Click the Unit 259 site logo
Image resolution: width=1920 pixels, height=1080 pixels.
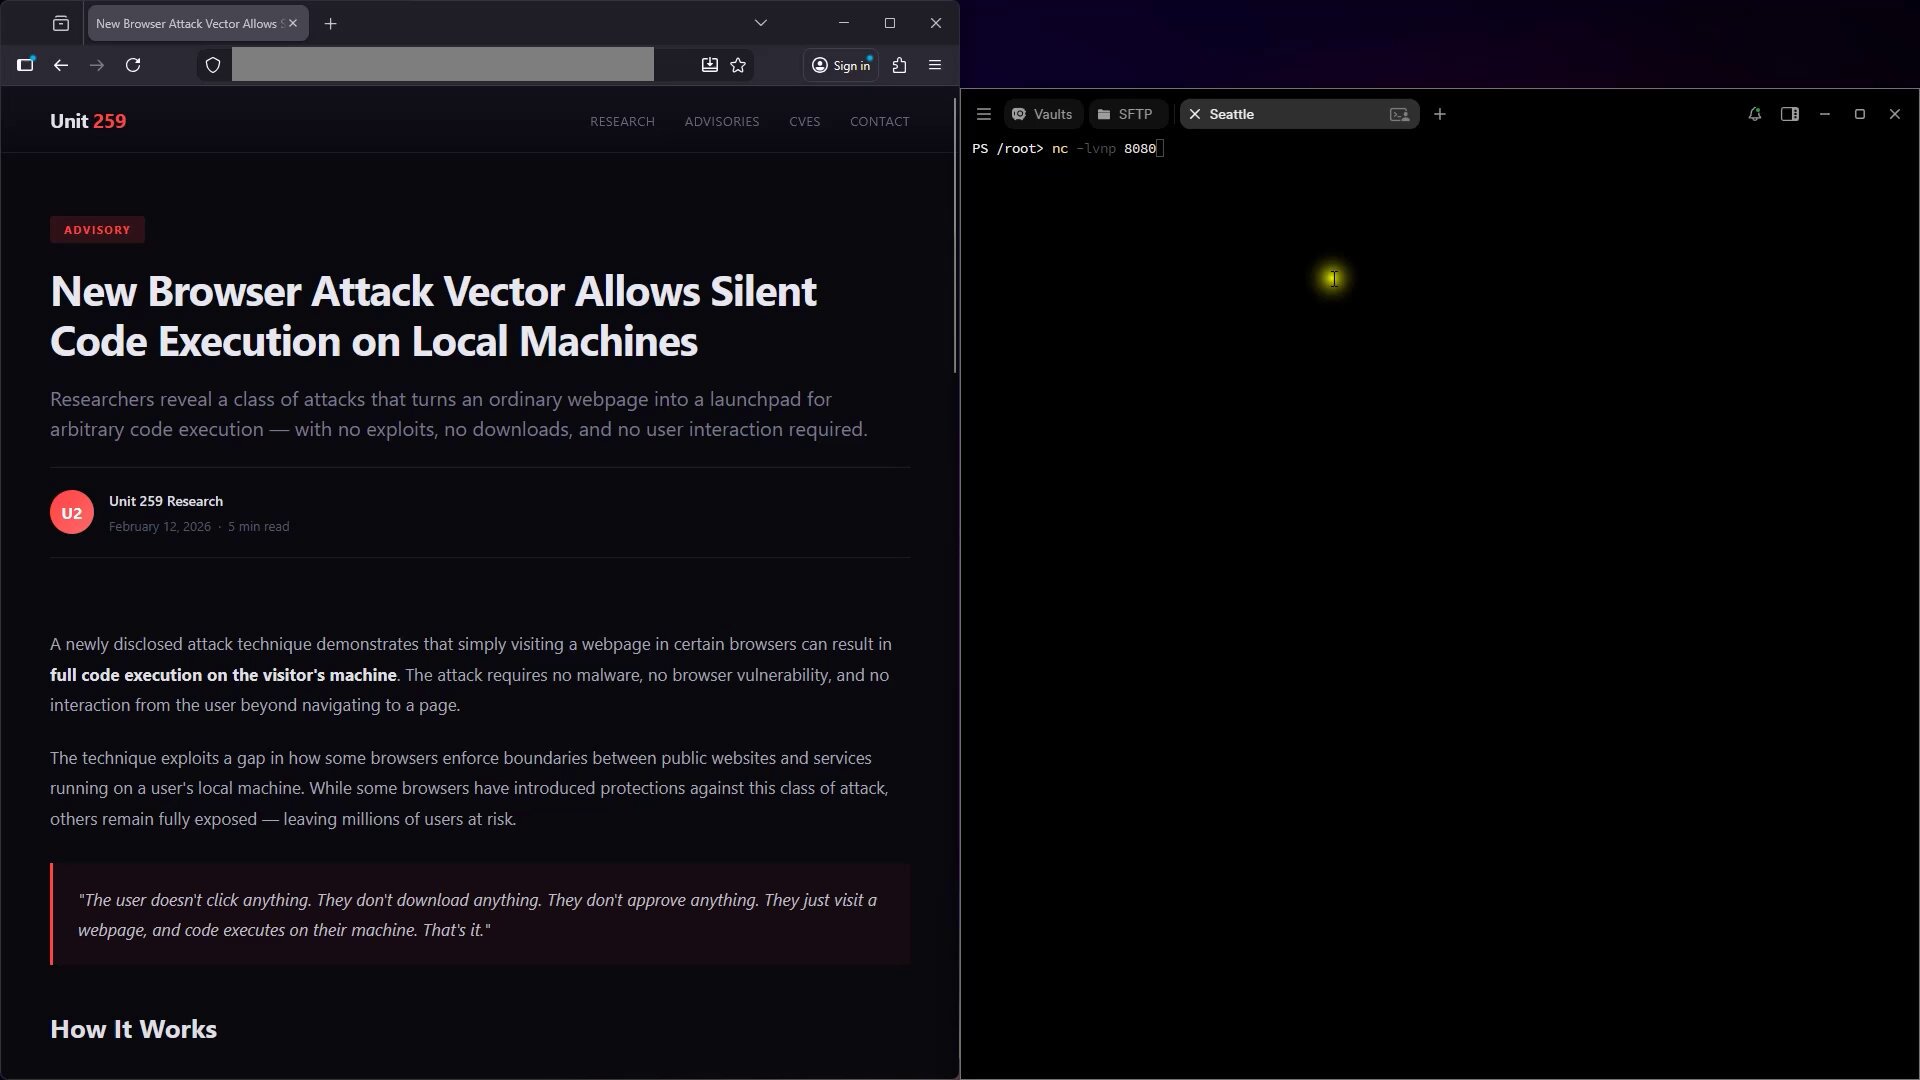click(x=88, y=121)
